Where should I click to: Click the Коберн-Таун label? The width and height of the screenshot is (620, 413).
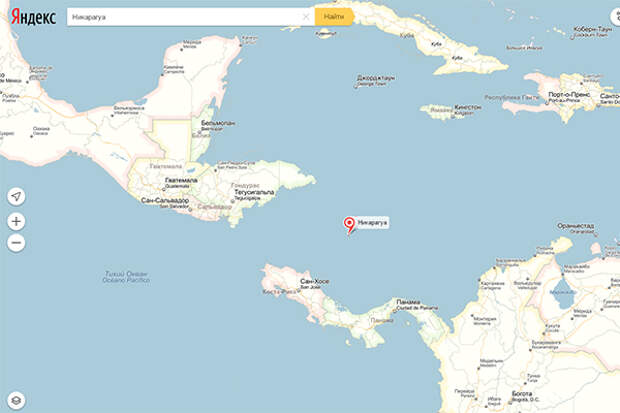coord(593,29)
